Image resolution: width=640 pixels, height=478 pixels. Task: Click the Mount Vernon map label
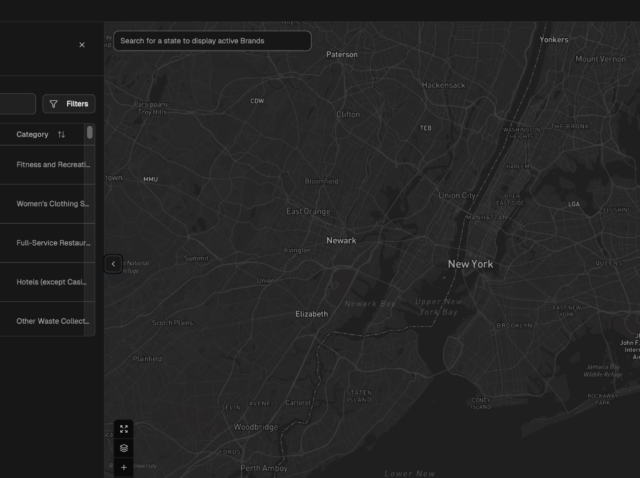pos(600,59)
